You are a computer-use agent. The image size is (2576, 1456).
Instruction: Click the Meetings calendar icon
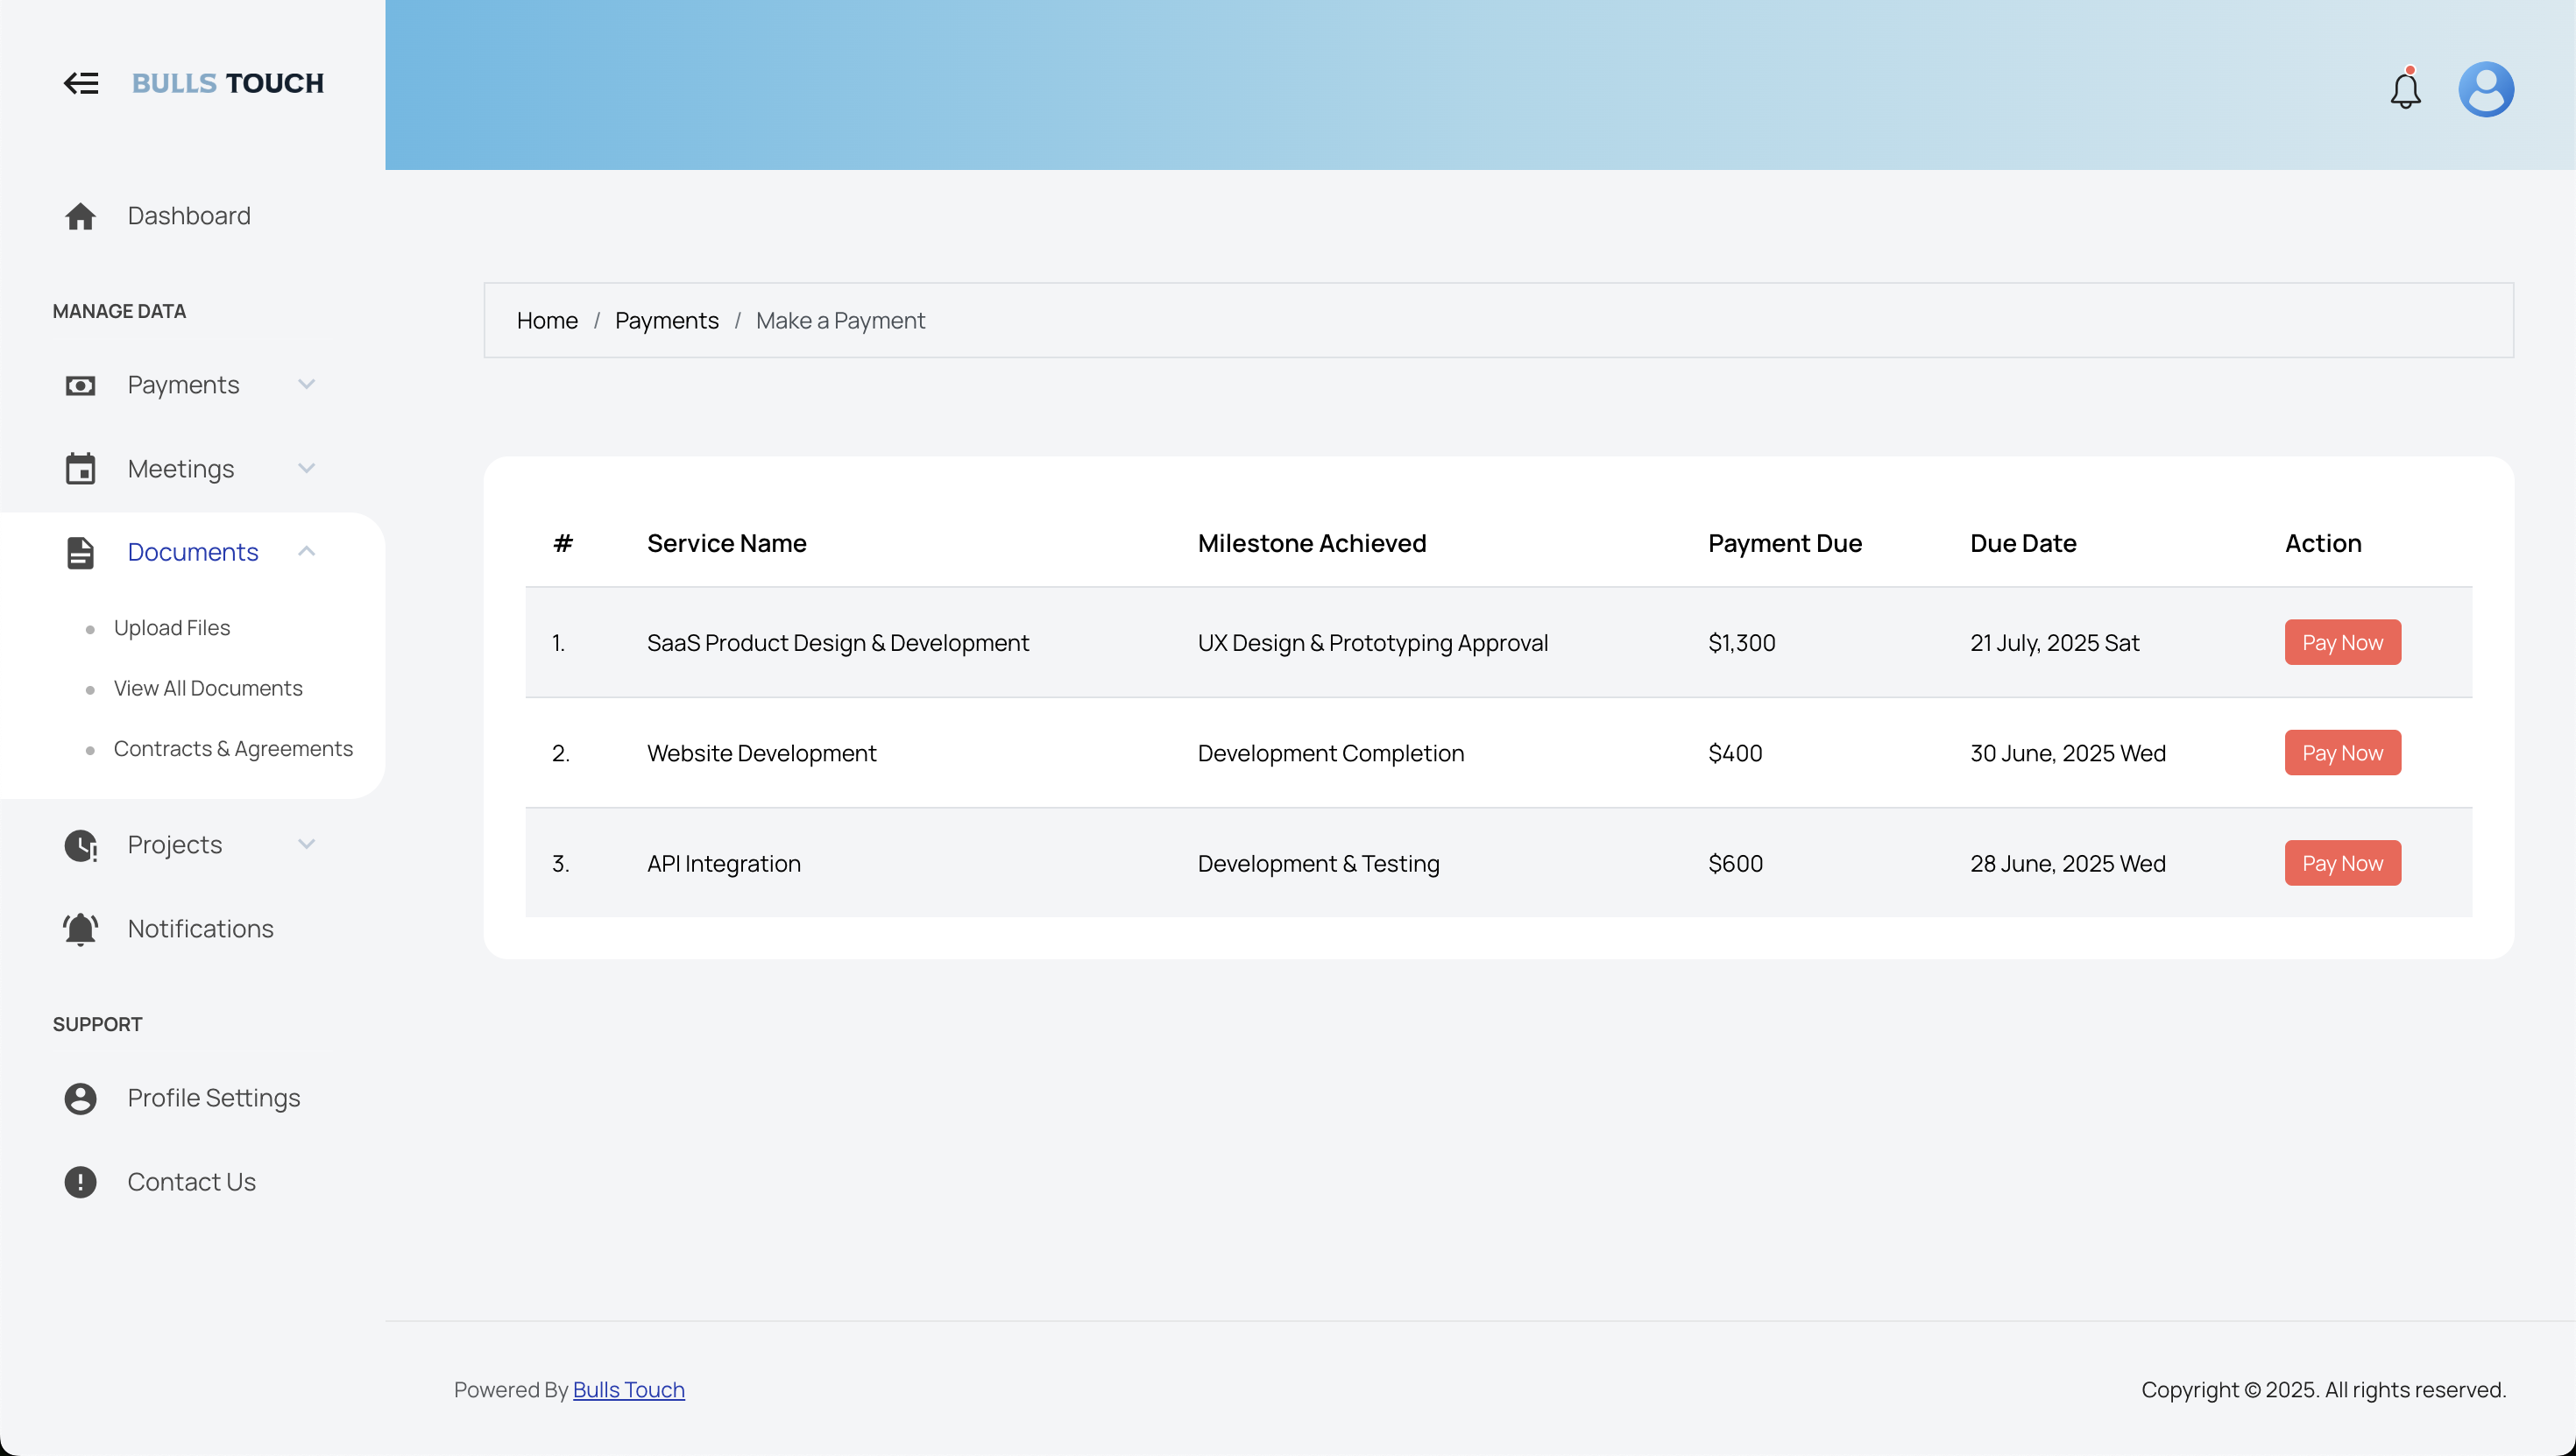(x=80, y=469)
